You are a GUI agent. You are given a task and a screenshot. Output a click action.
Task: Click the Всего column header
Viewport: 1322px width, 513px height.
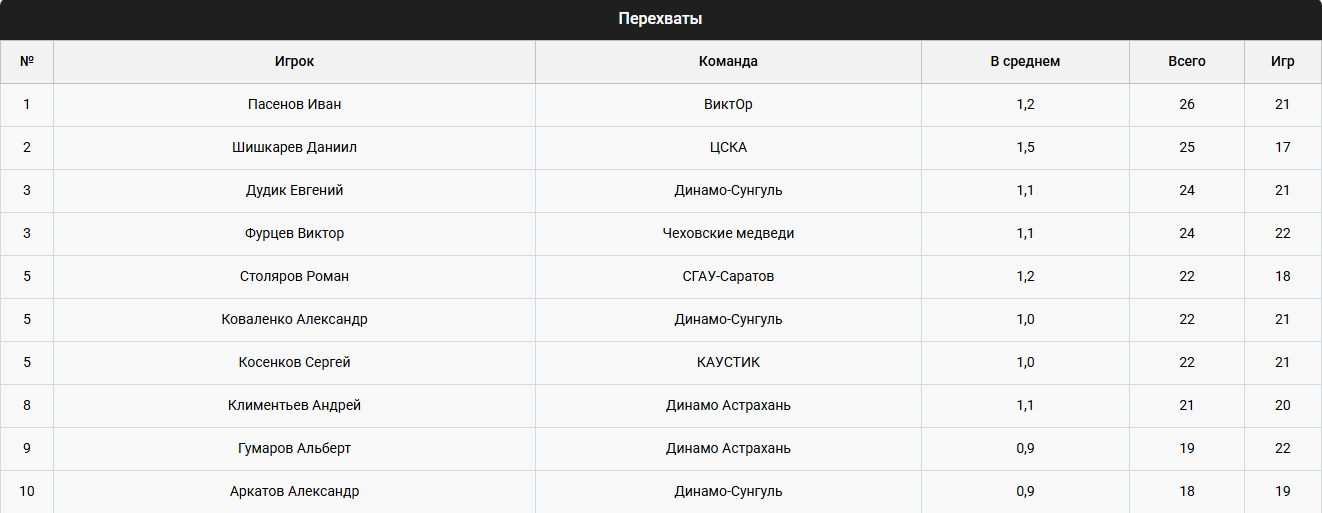(1186, 61)
